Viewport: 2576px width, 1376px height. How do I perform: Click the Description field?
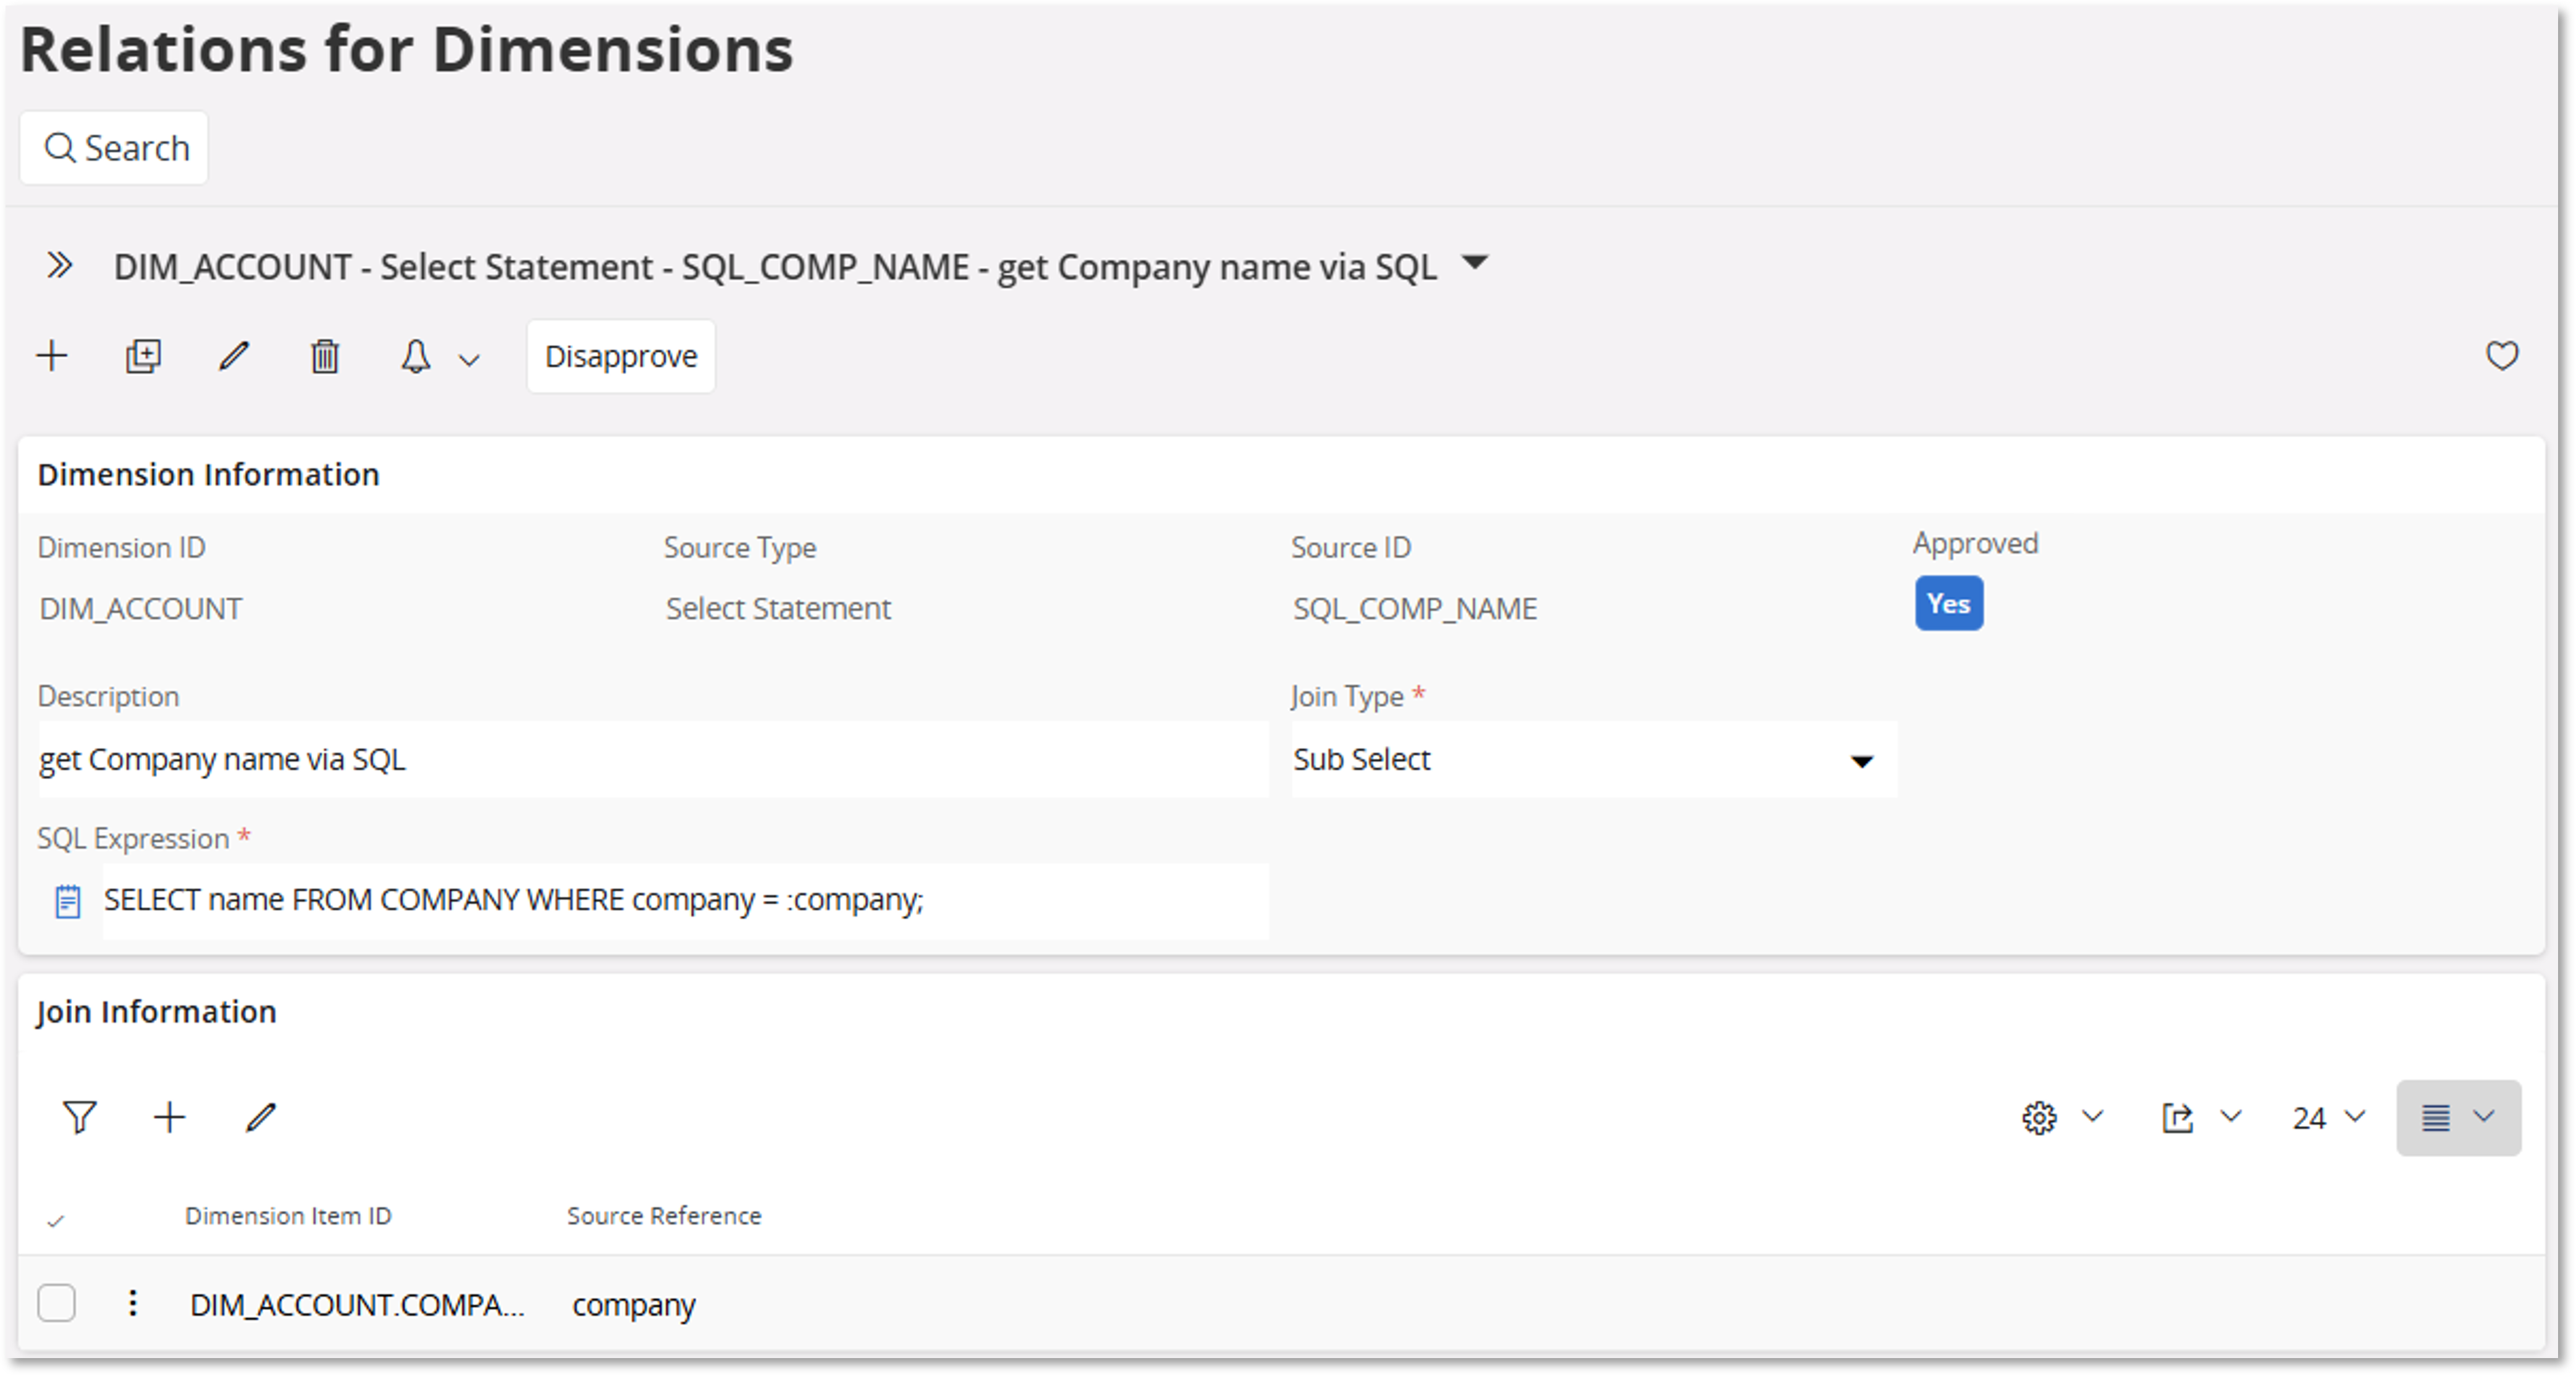point(653,760)
